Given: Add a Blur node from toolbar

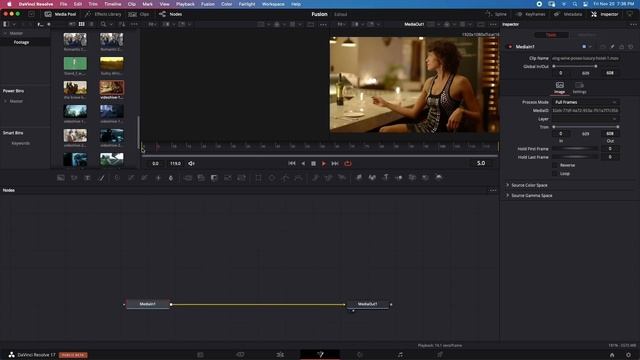Looking at the screenshot, I should pyautogui.click(x=171, y=178).
